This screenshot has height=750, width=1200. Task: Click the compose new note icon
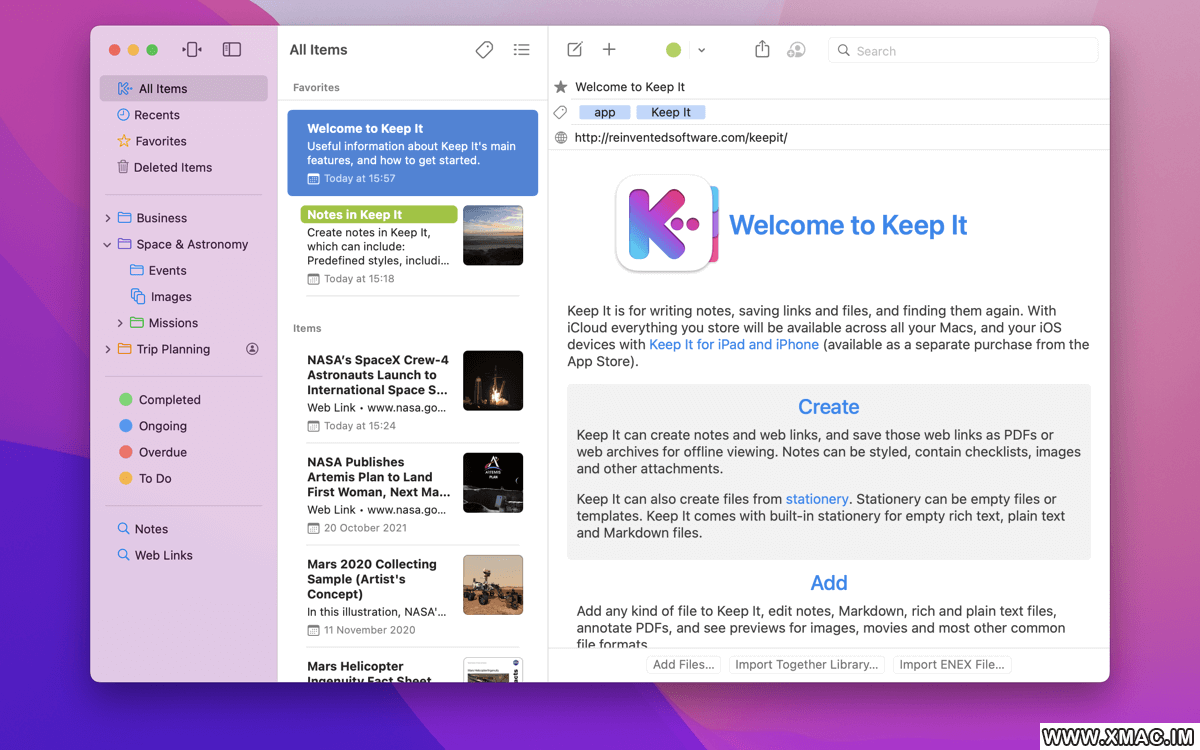pyautogui.click(x=575, y=50)
